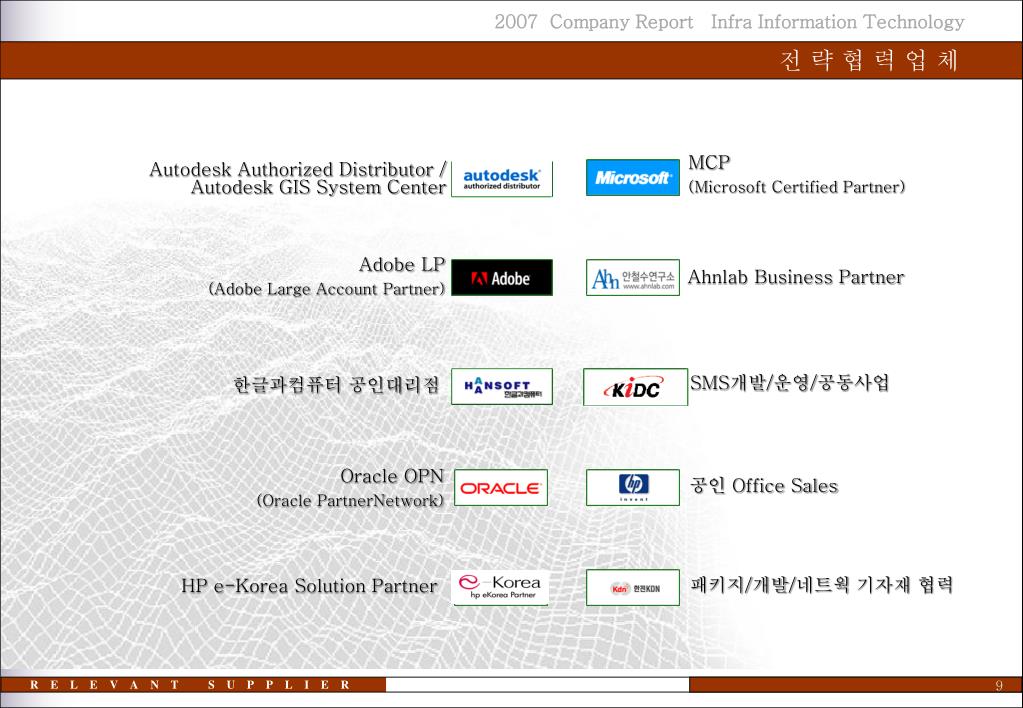Click the '전략협력업체' slide title
This screenshot has width=1023, height=708.
pos(868,60)
